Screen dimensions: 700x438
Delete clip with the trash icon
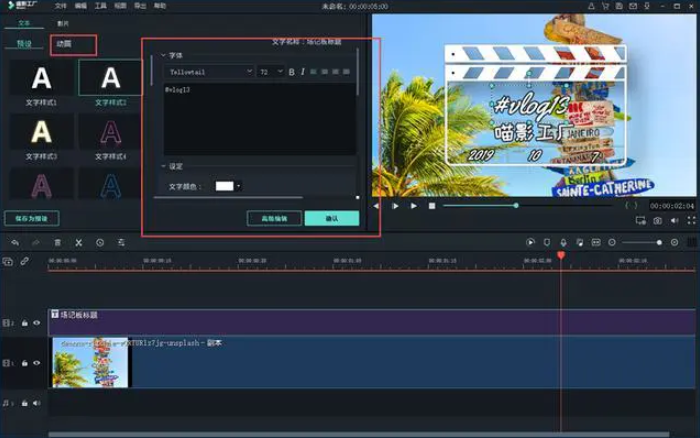(57, 242)
